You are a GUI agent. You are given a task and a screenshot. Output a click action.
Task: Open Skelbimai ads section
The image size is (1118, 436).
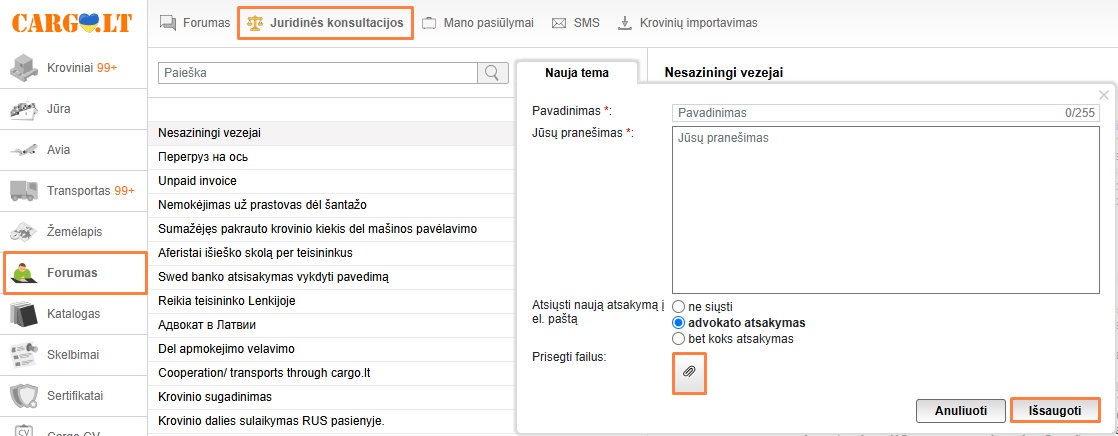pos(74,354)
